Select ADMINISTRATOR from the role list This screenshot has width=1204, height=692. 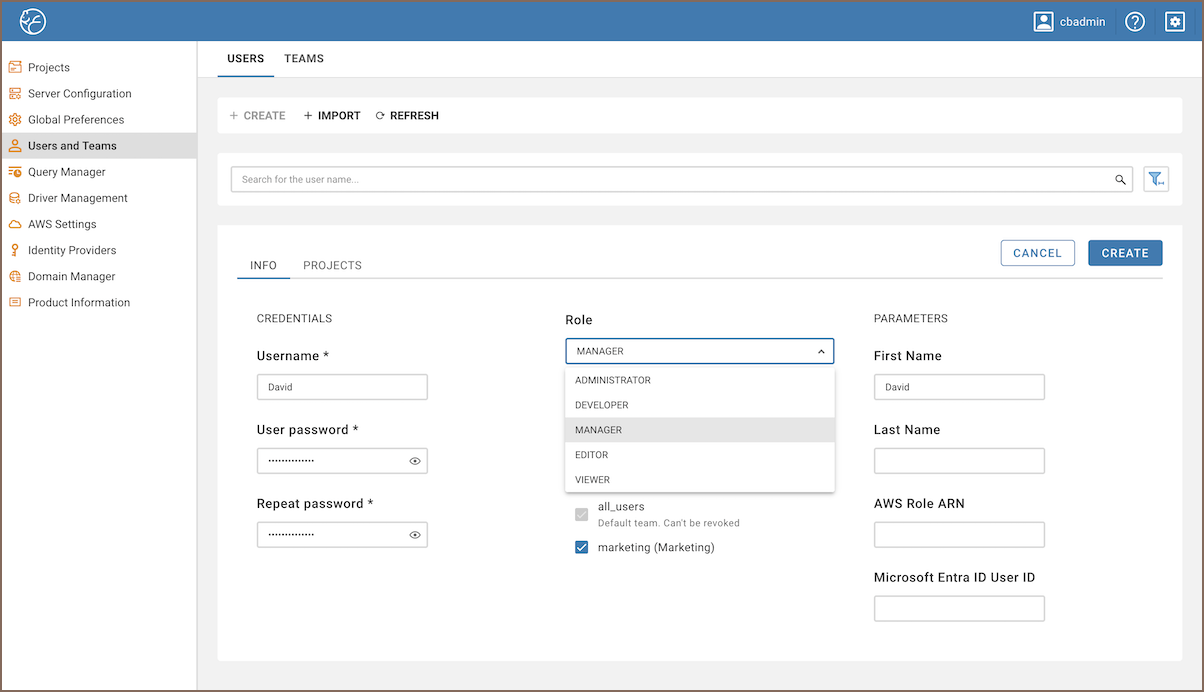point(613,380)
